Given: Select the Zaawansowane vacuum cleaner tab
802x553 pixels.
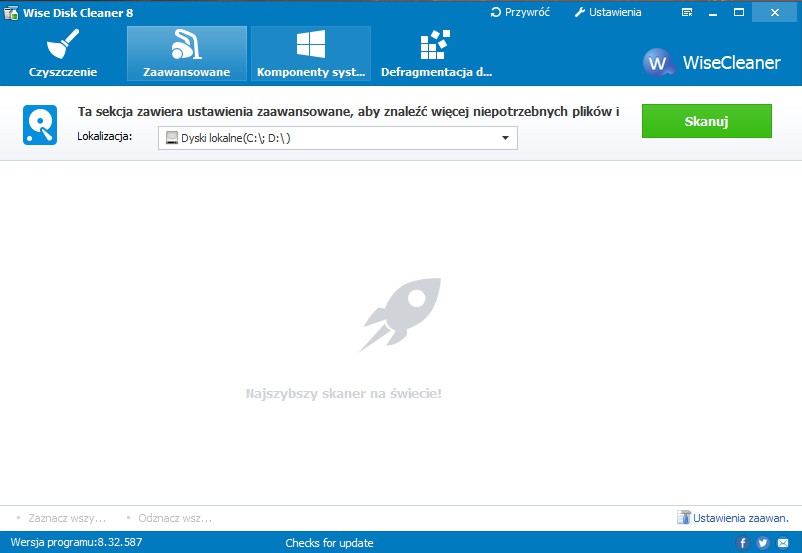Looking at the screenshot, I should (187, 54).
